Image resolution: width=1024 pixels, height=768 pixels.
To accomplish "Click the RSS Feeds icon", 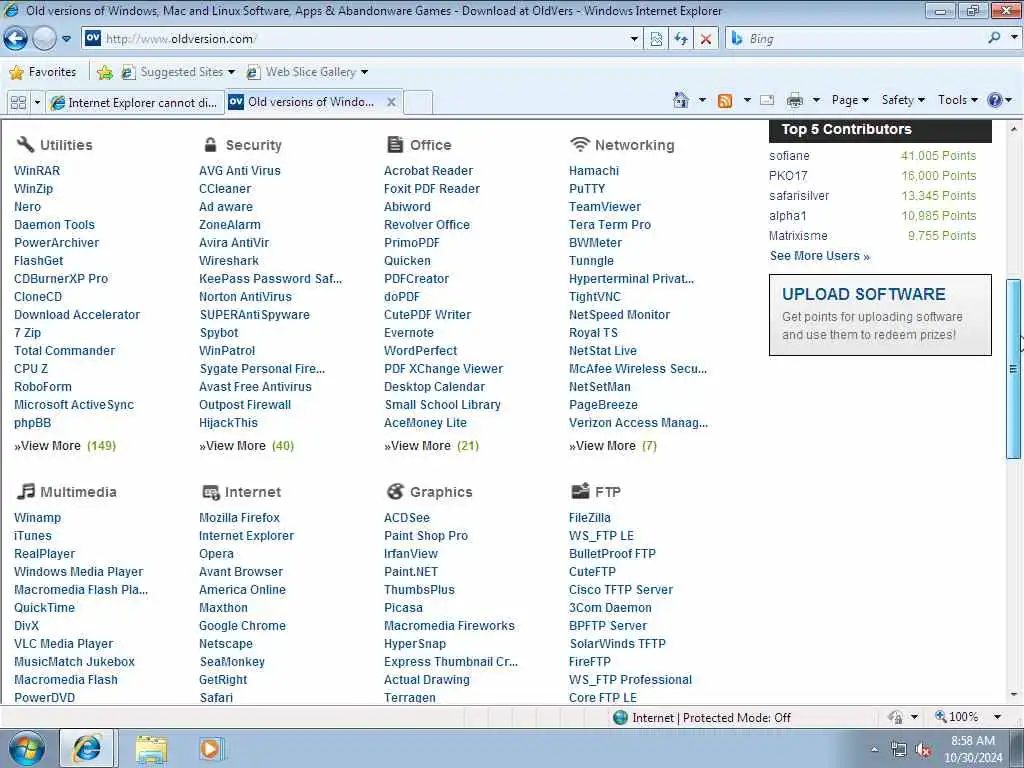I will click(x=725, y=101).
